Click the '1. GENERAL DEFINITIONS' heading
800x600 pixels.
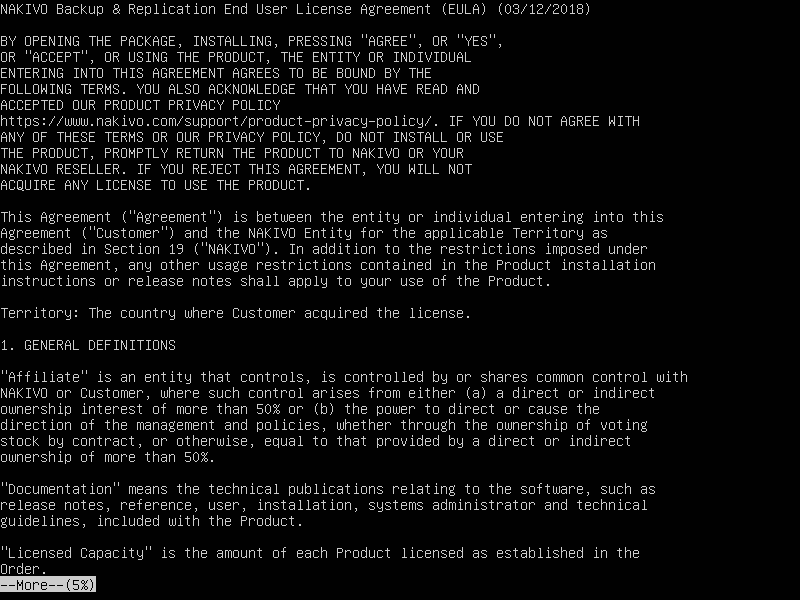click(88, 345)
